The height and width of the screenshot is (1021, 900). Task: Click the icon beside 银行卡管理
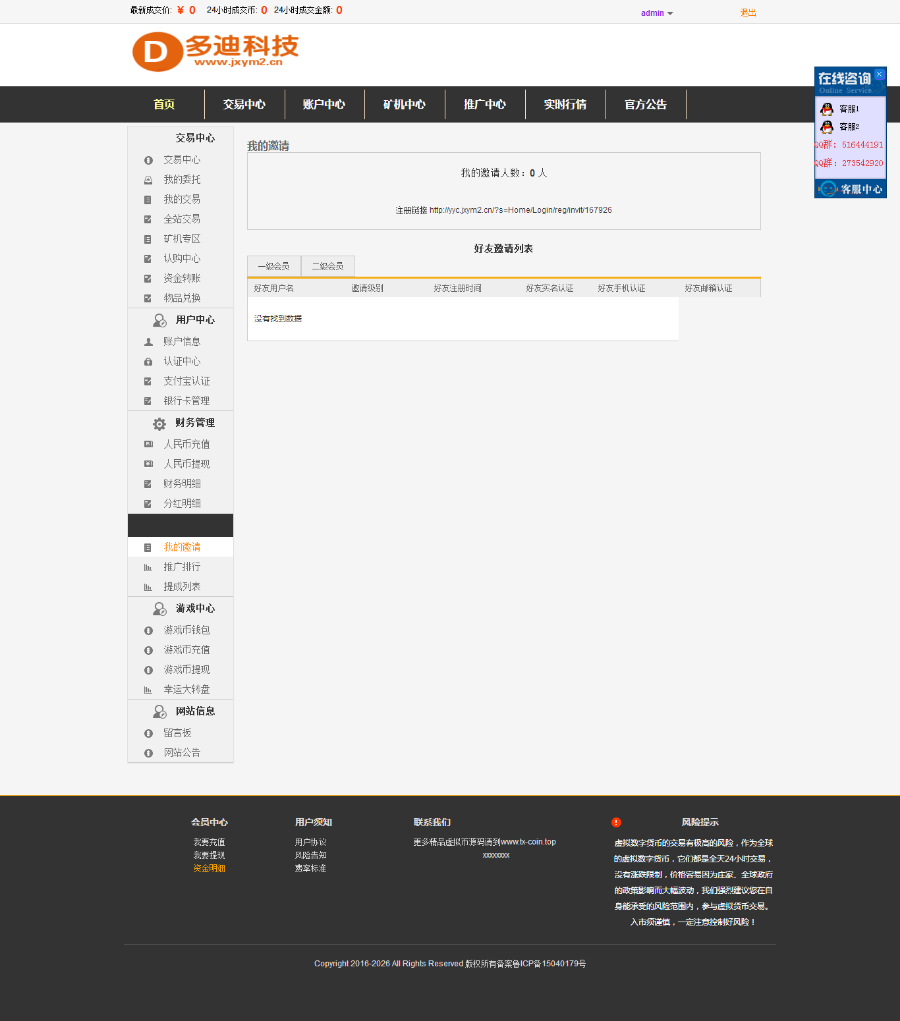(148, 401)
